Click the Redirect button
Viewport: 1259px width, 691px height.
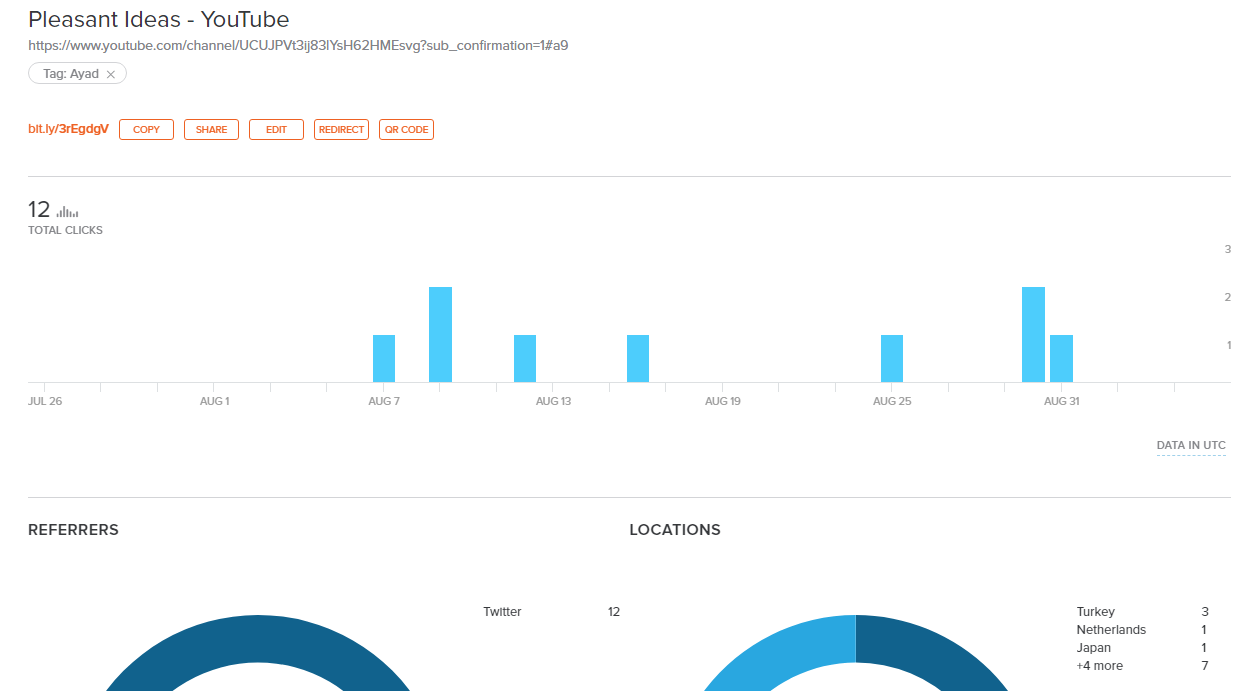(341, 130)
